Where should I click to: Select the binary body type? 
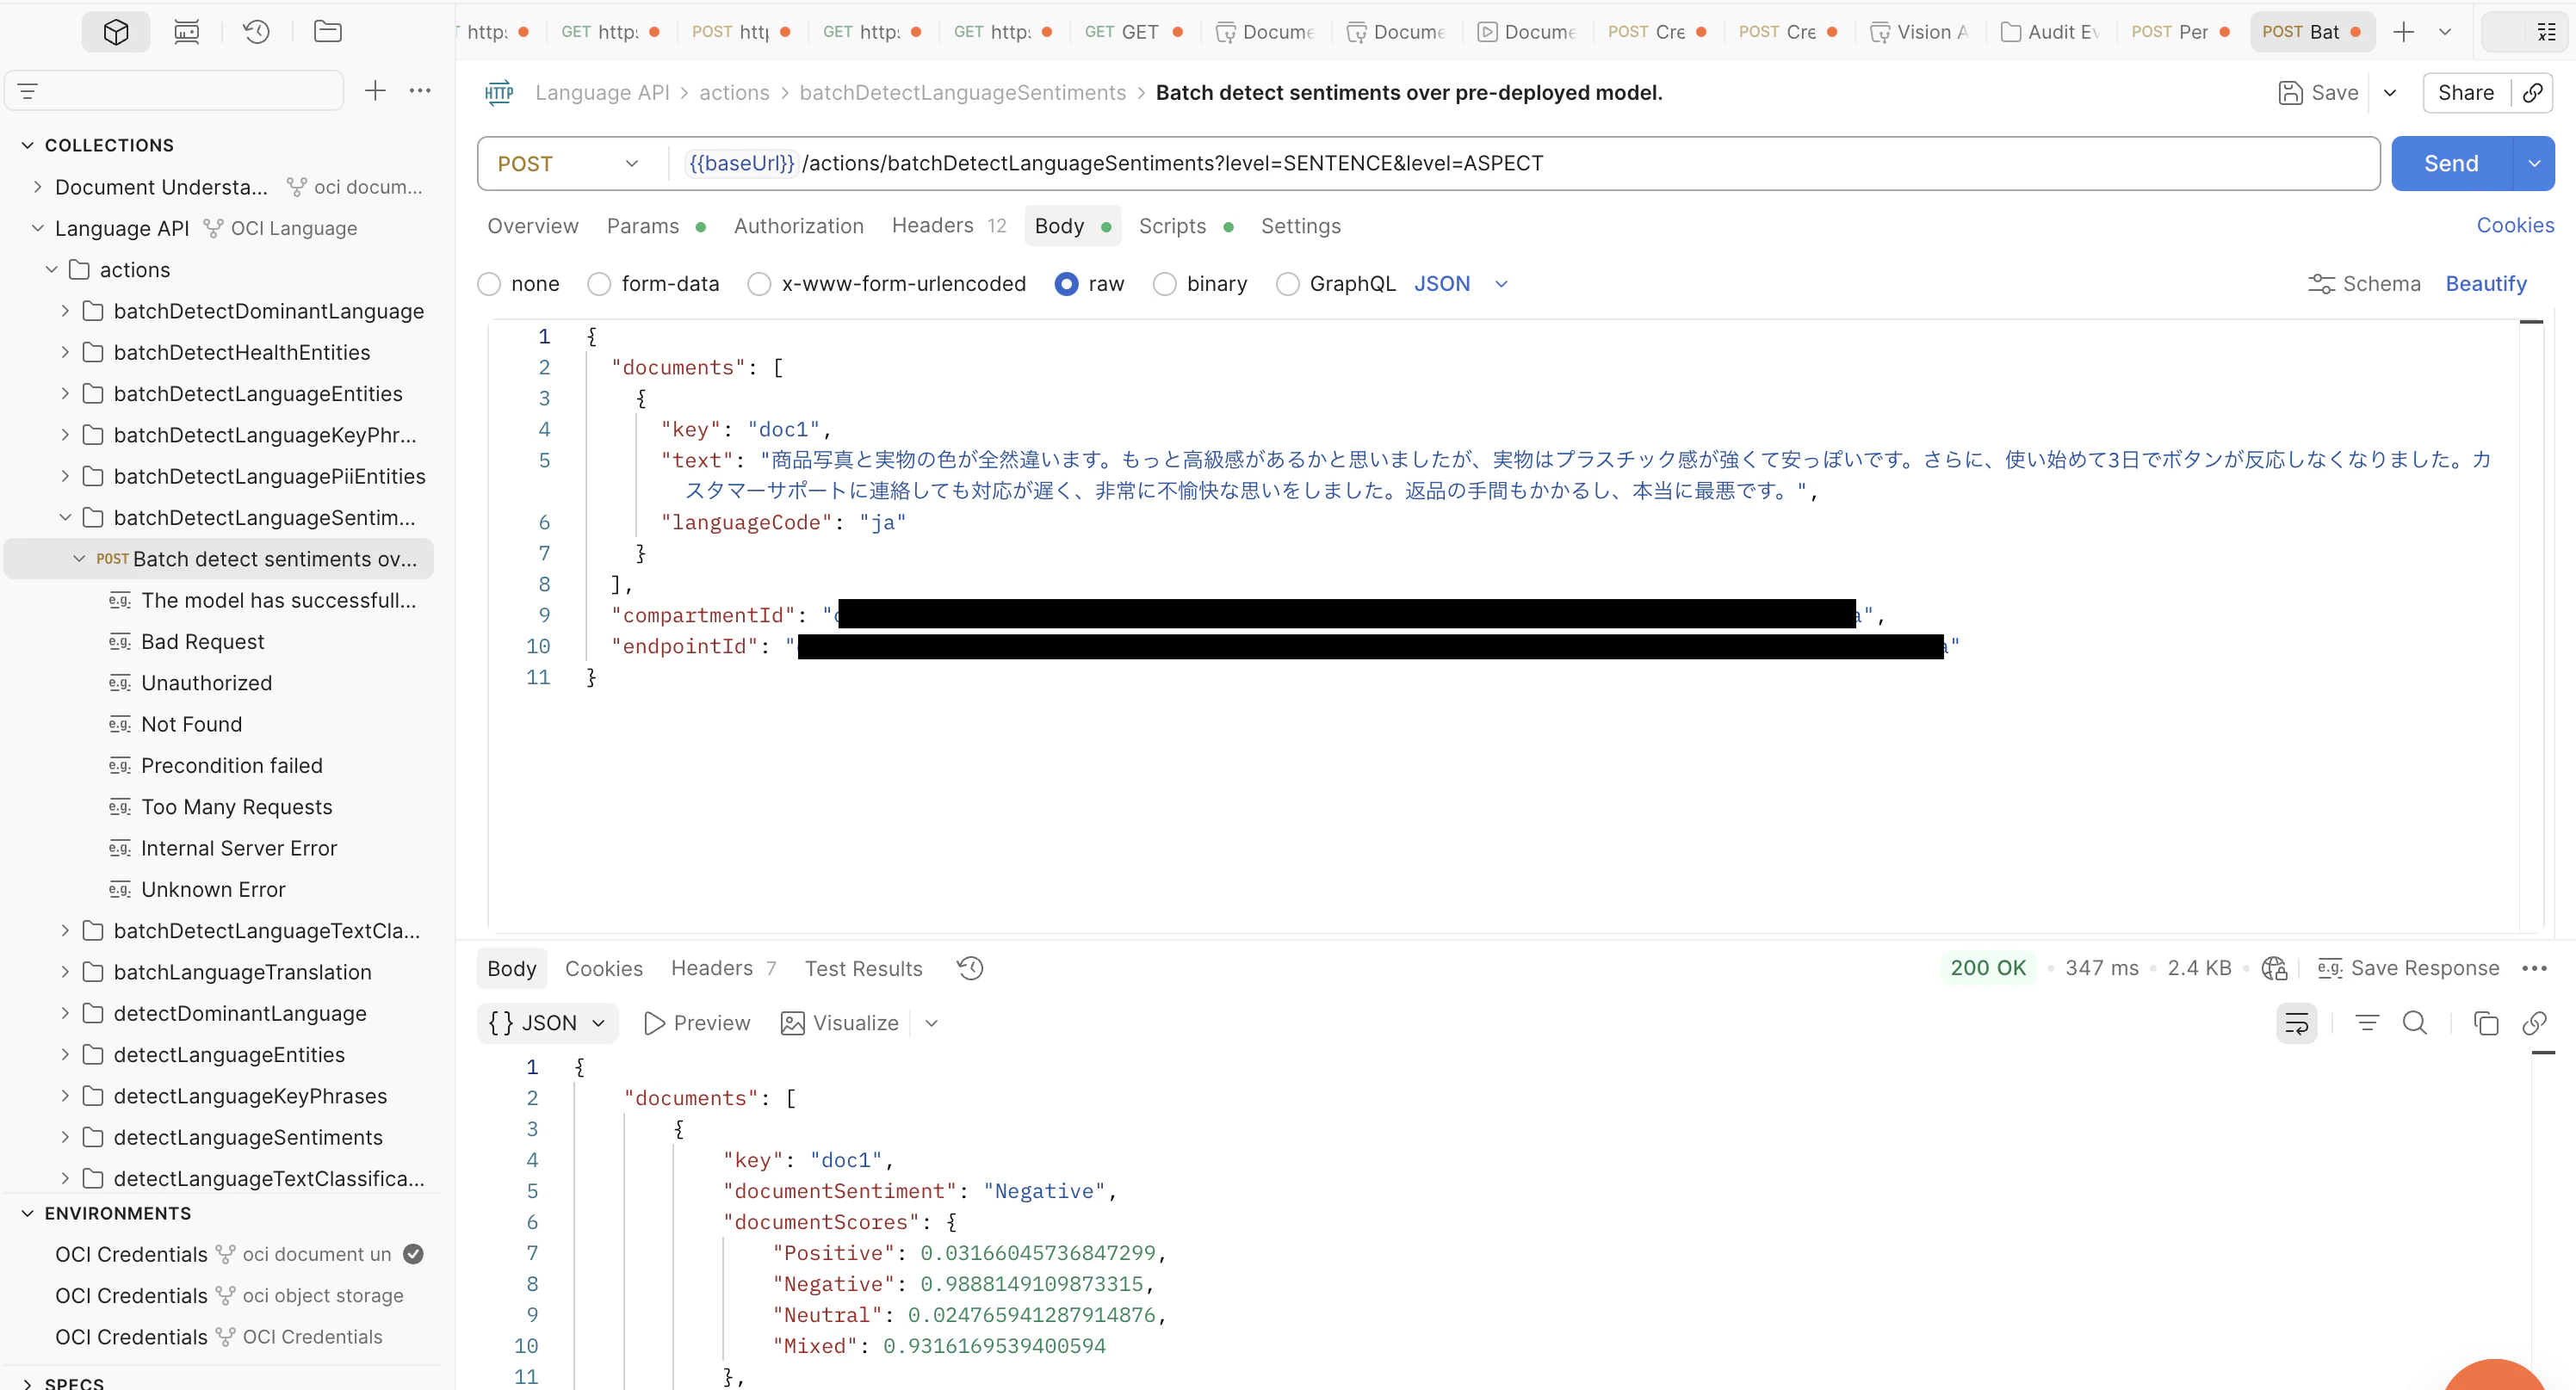click(1165, 284)
